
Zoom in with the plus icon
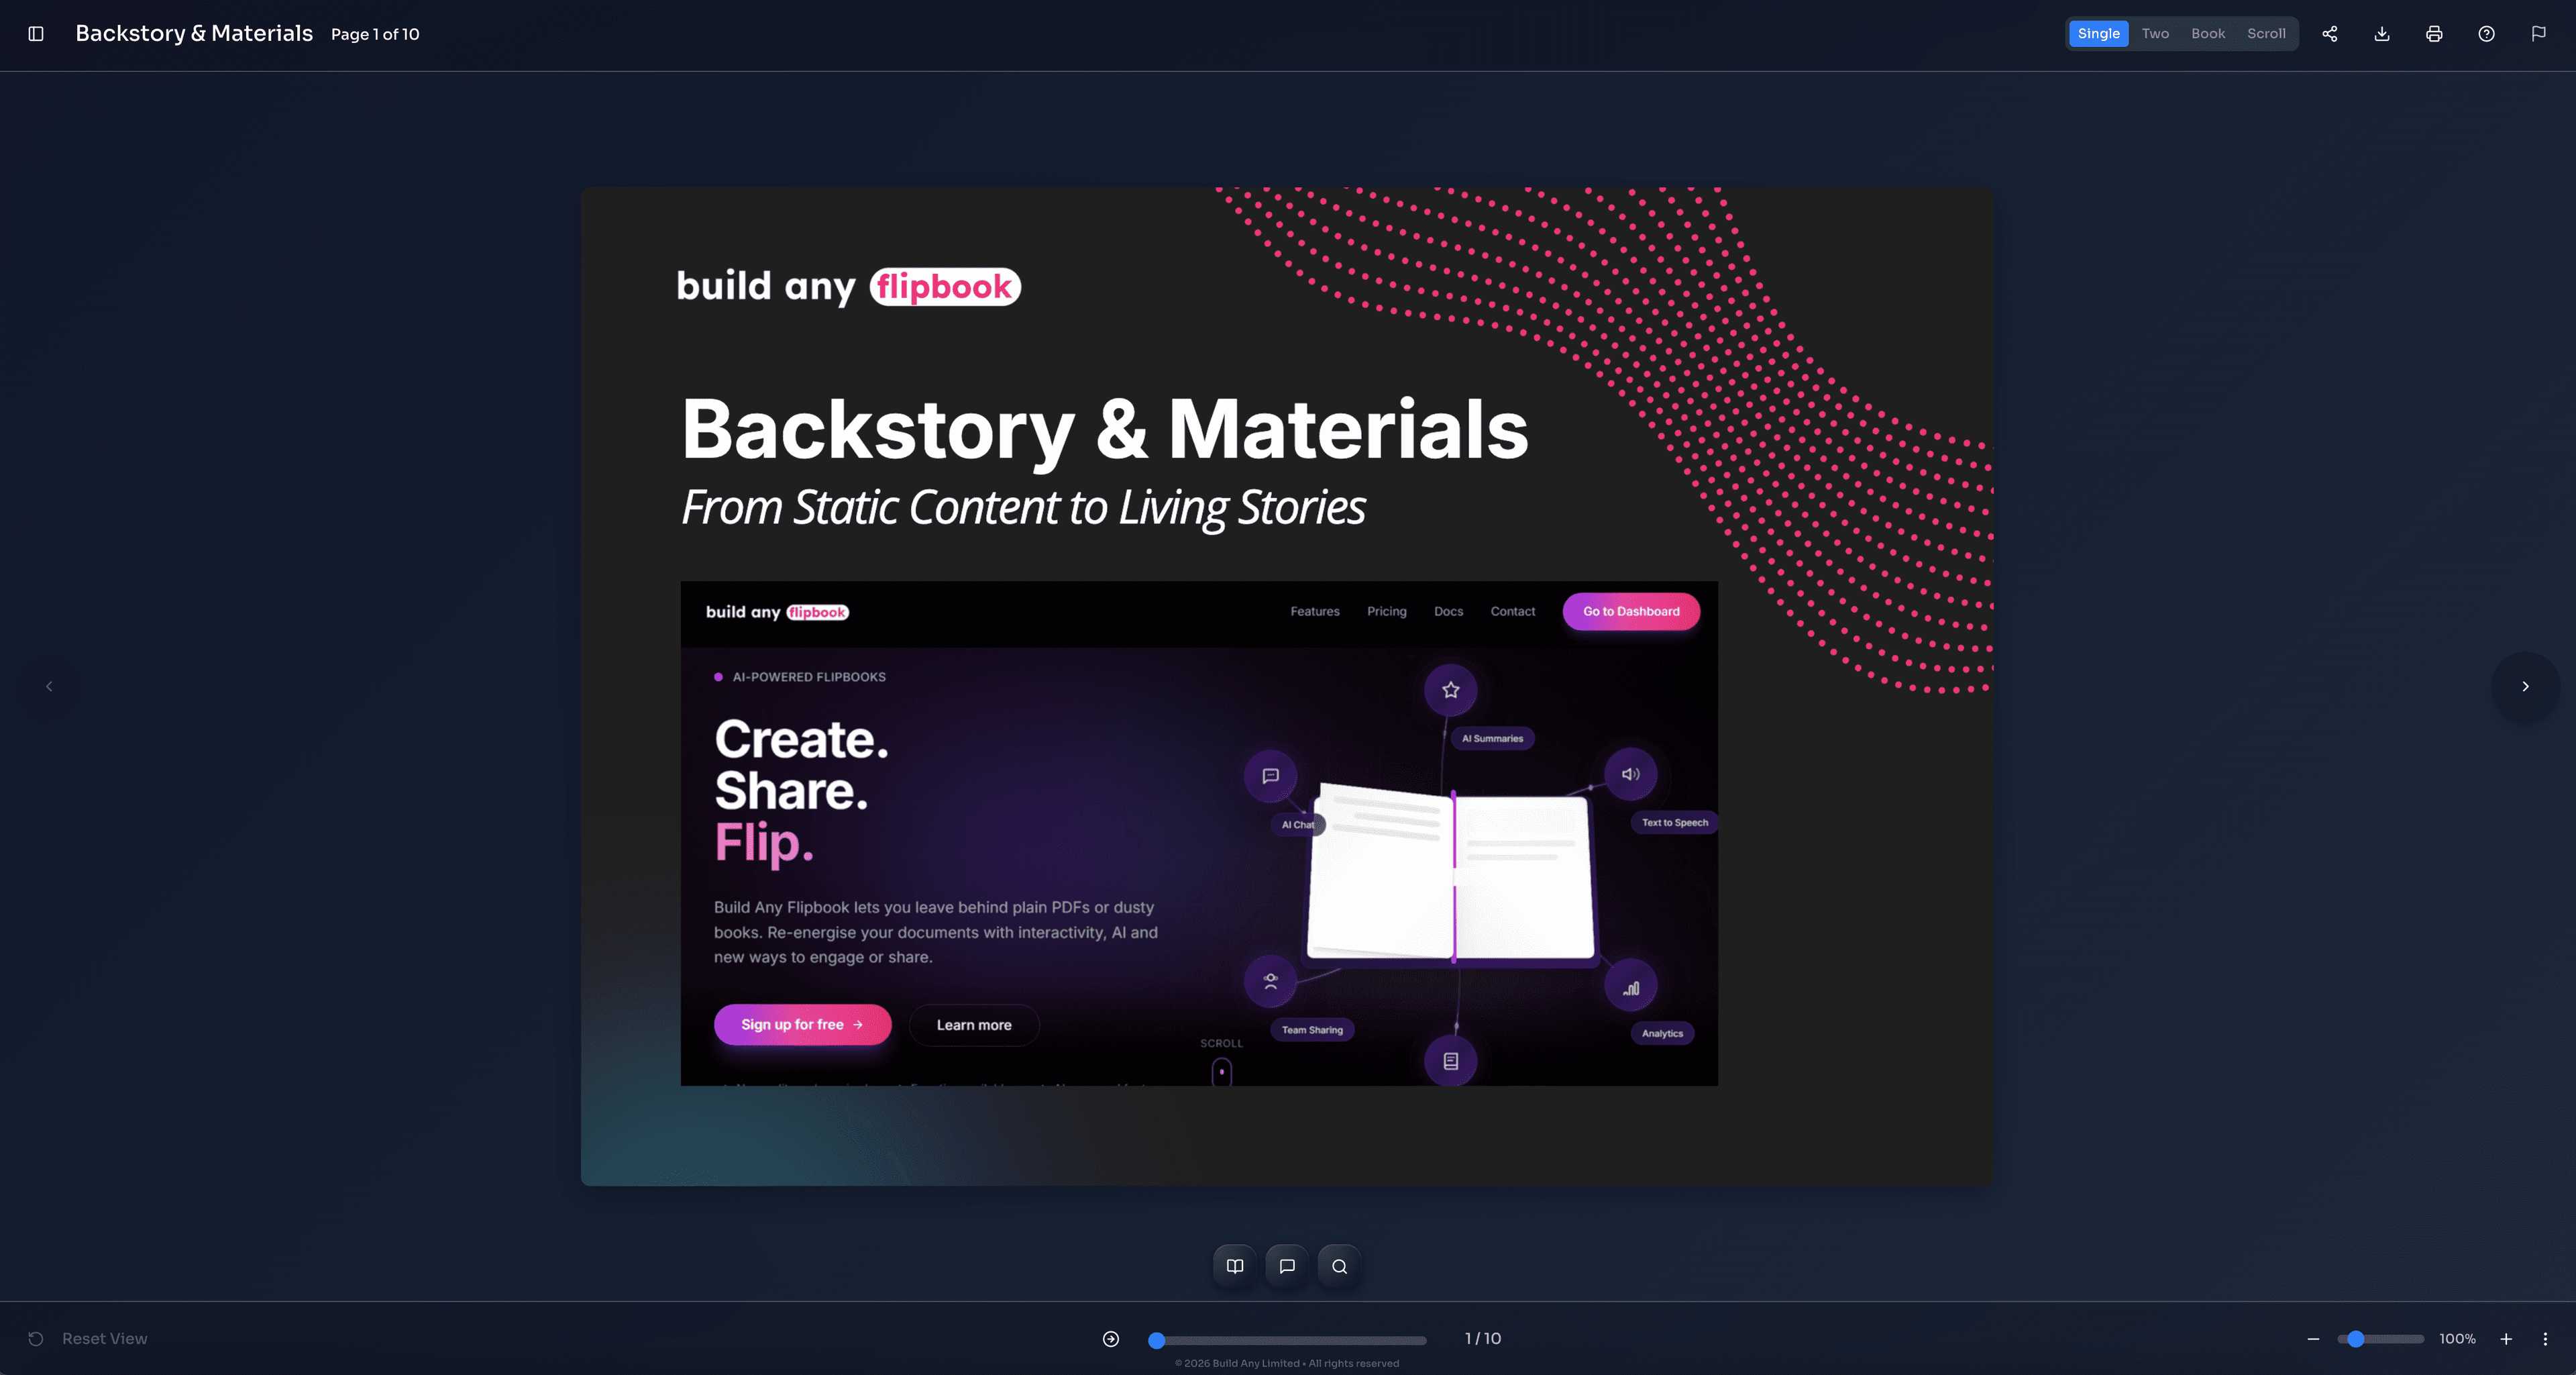(x=2506, y=1339)
